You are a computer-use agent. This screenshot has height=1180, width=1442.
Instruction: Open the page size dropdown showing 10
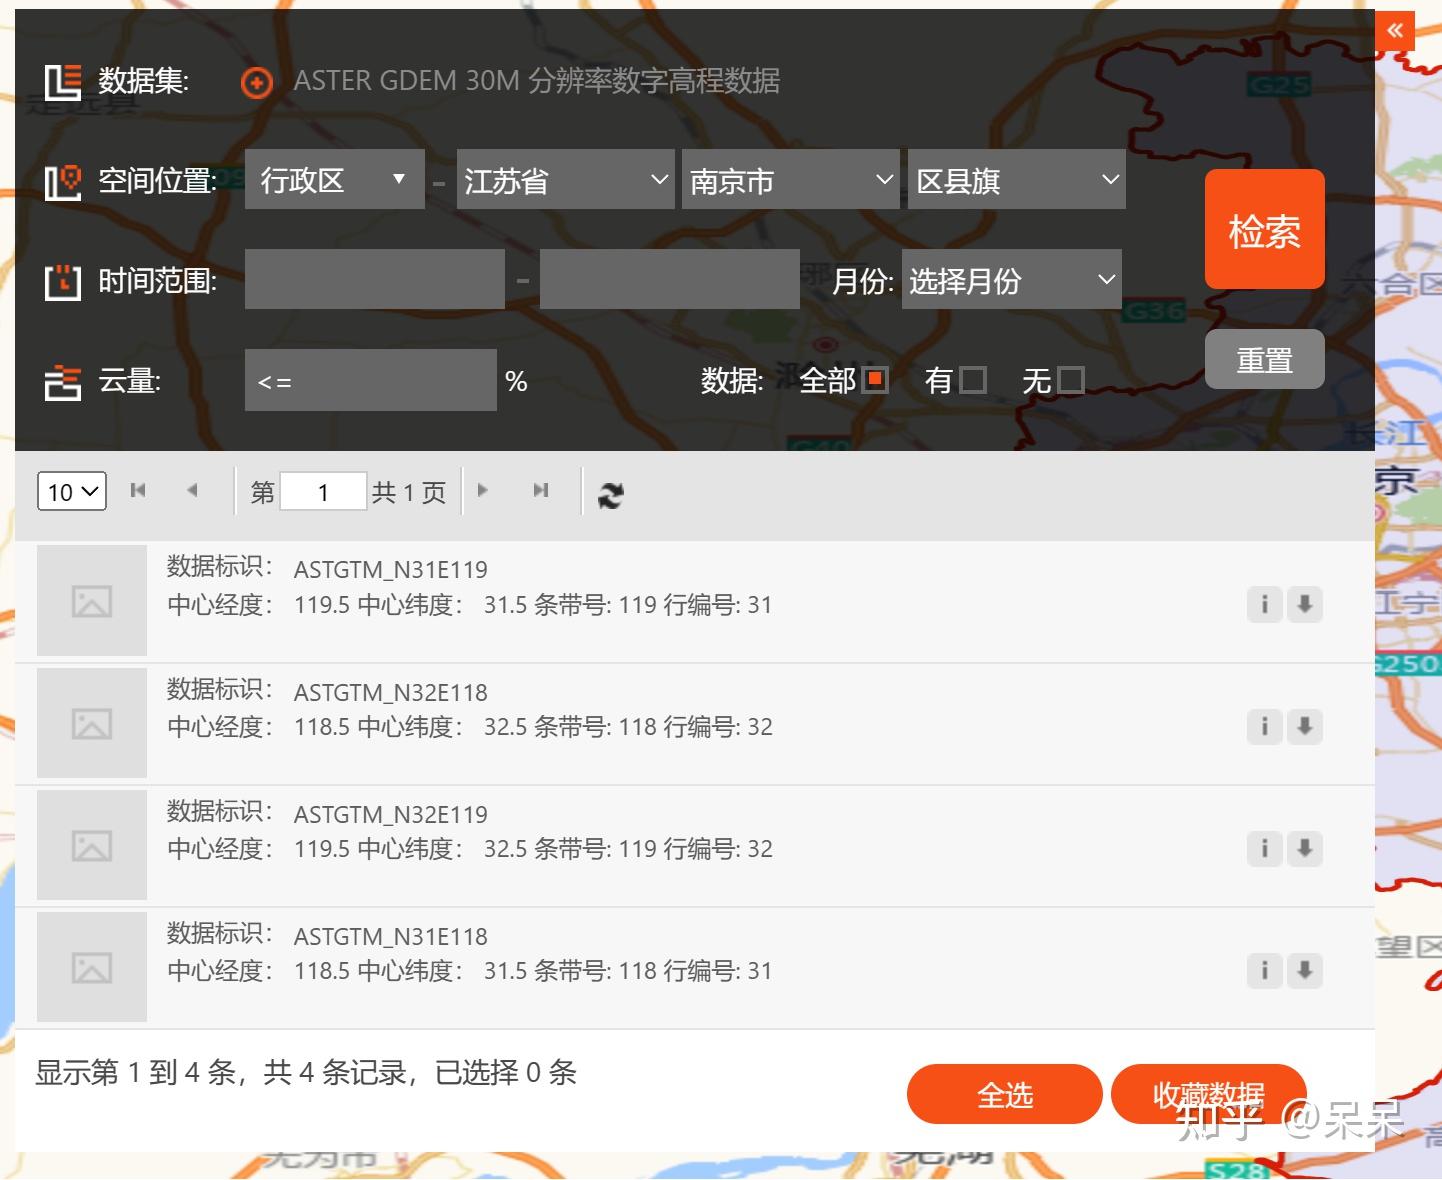(70, 491)
